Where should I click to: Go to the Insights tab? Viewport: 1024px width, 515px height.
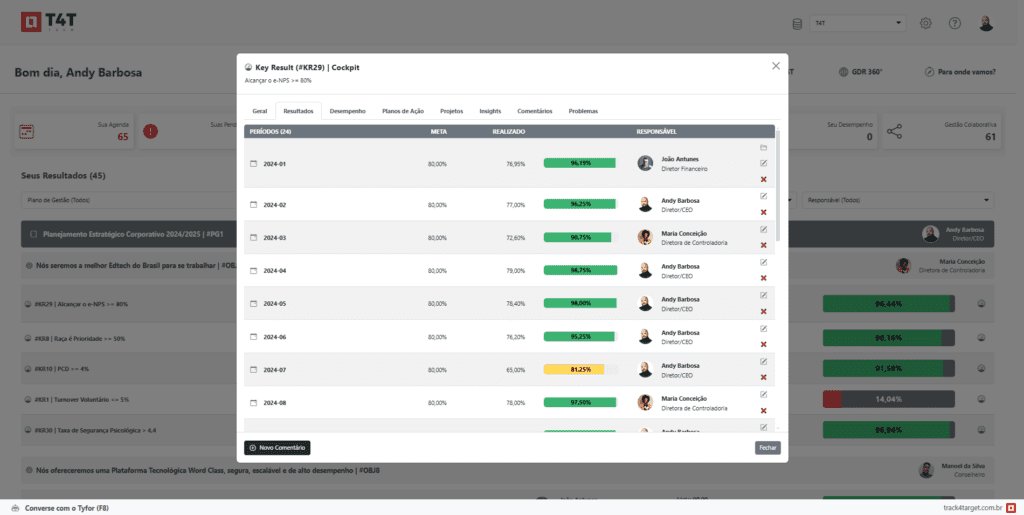(490, 111)
